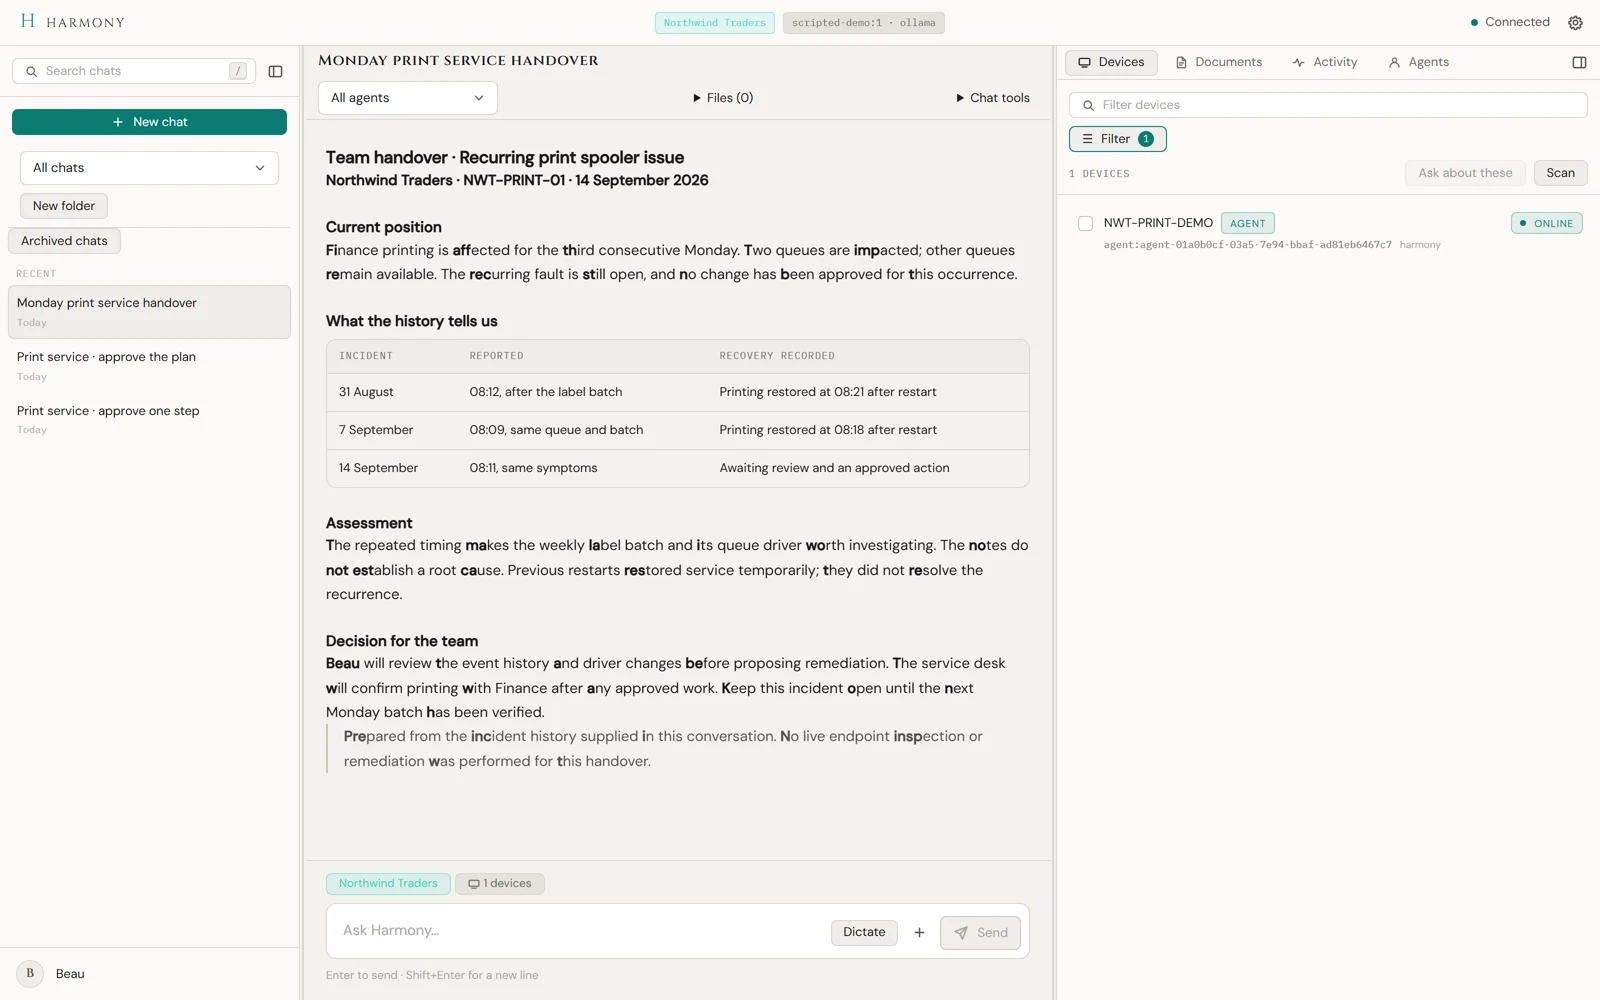Show Archived chats
The image size is (1600, 1000).
[64, 241]
